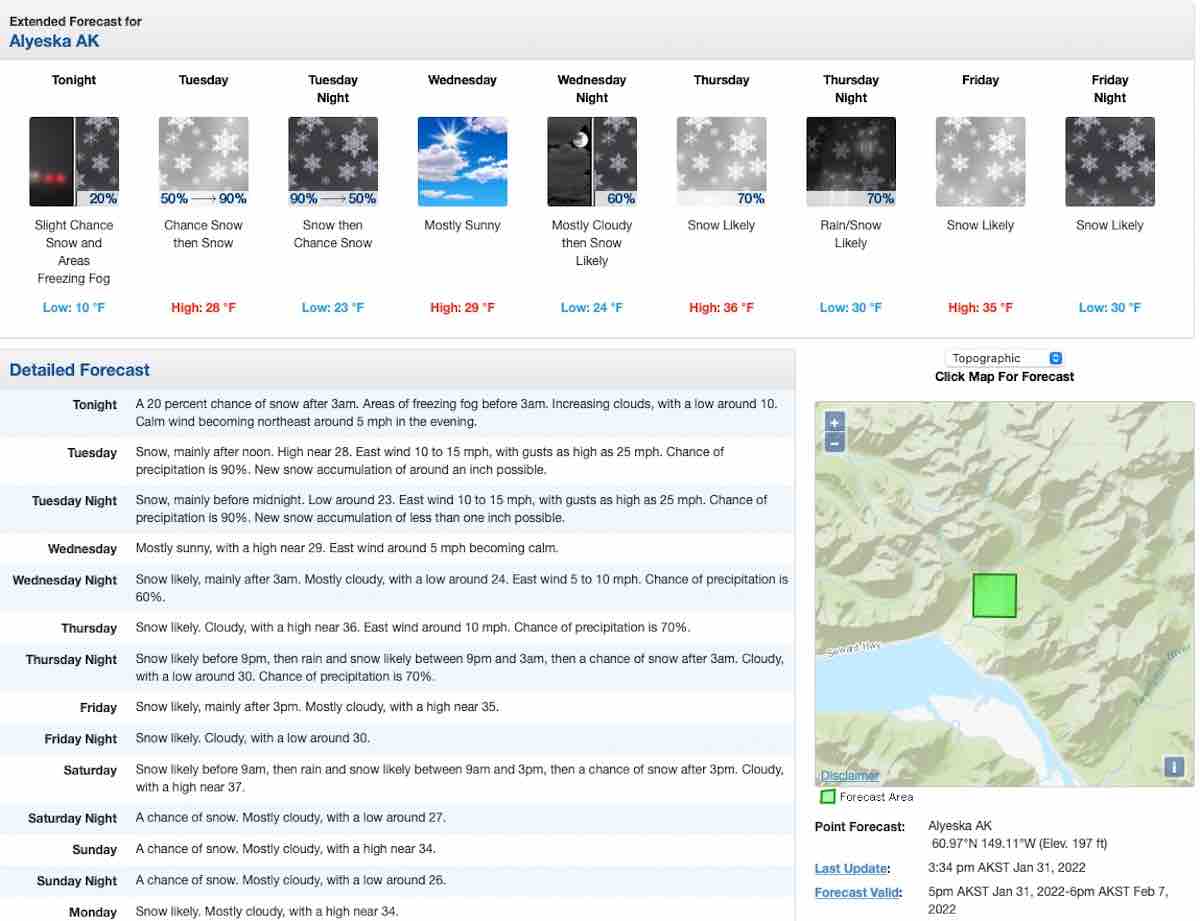Screen dimensions: 1200x921
Task: Open the map info button
Action: tap(1174, 767)
